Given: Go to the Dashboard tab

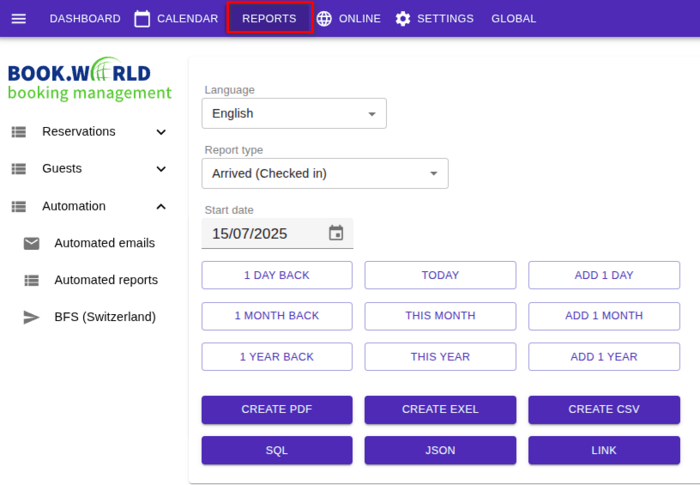Looking at the screenshot, I should pyautogui.click(x=85, y=19).
